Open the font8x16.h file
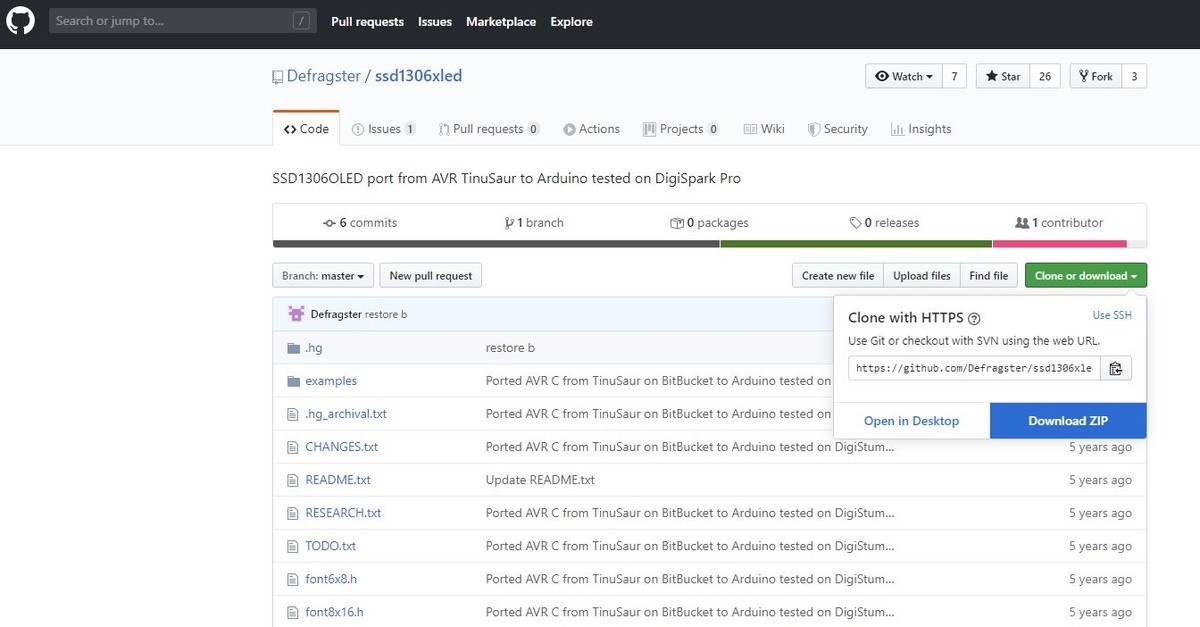This screenshot has width=1200, height=627. (334, 612)
